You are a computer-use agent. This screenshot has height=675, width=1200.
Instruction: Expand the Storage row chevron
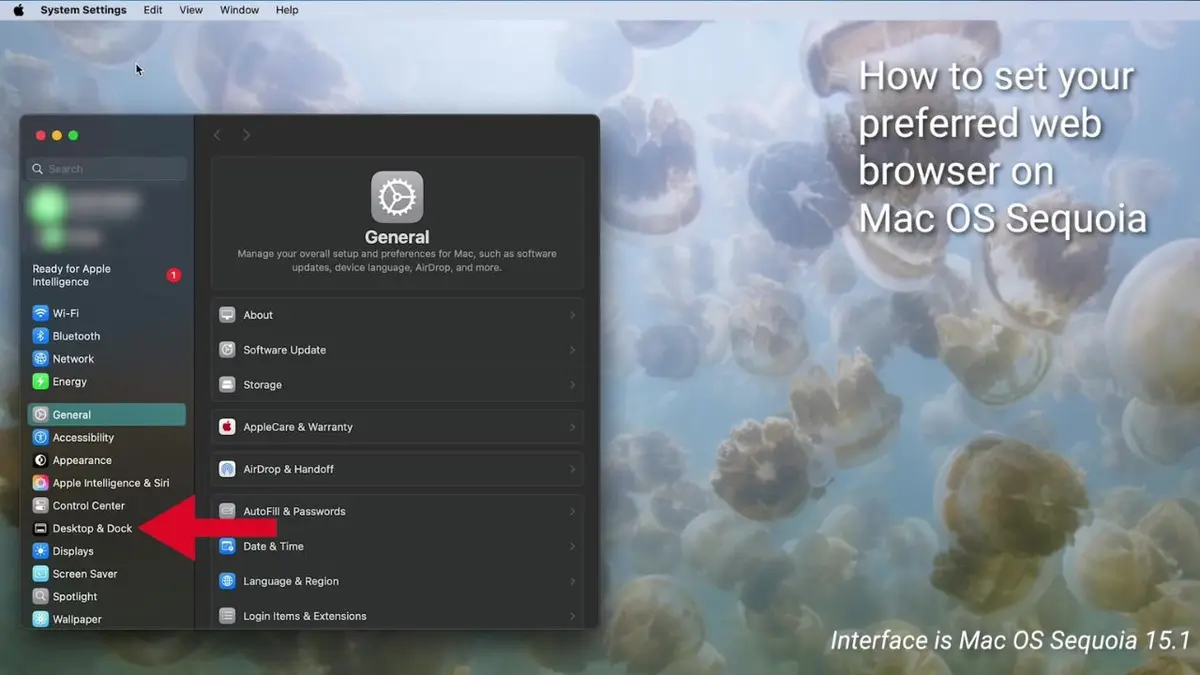pyautogui.click(x=572, y=385)
